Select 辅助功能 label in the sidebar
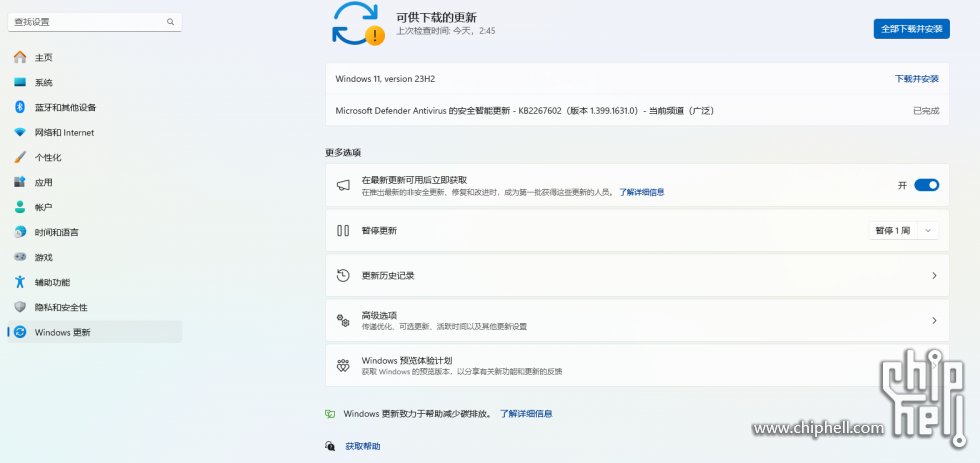The width and height of the screenshot is (980, 463). coord(52,282)
